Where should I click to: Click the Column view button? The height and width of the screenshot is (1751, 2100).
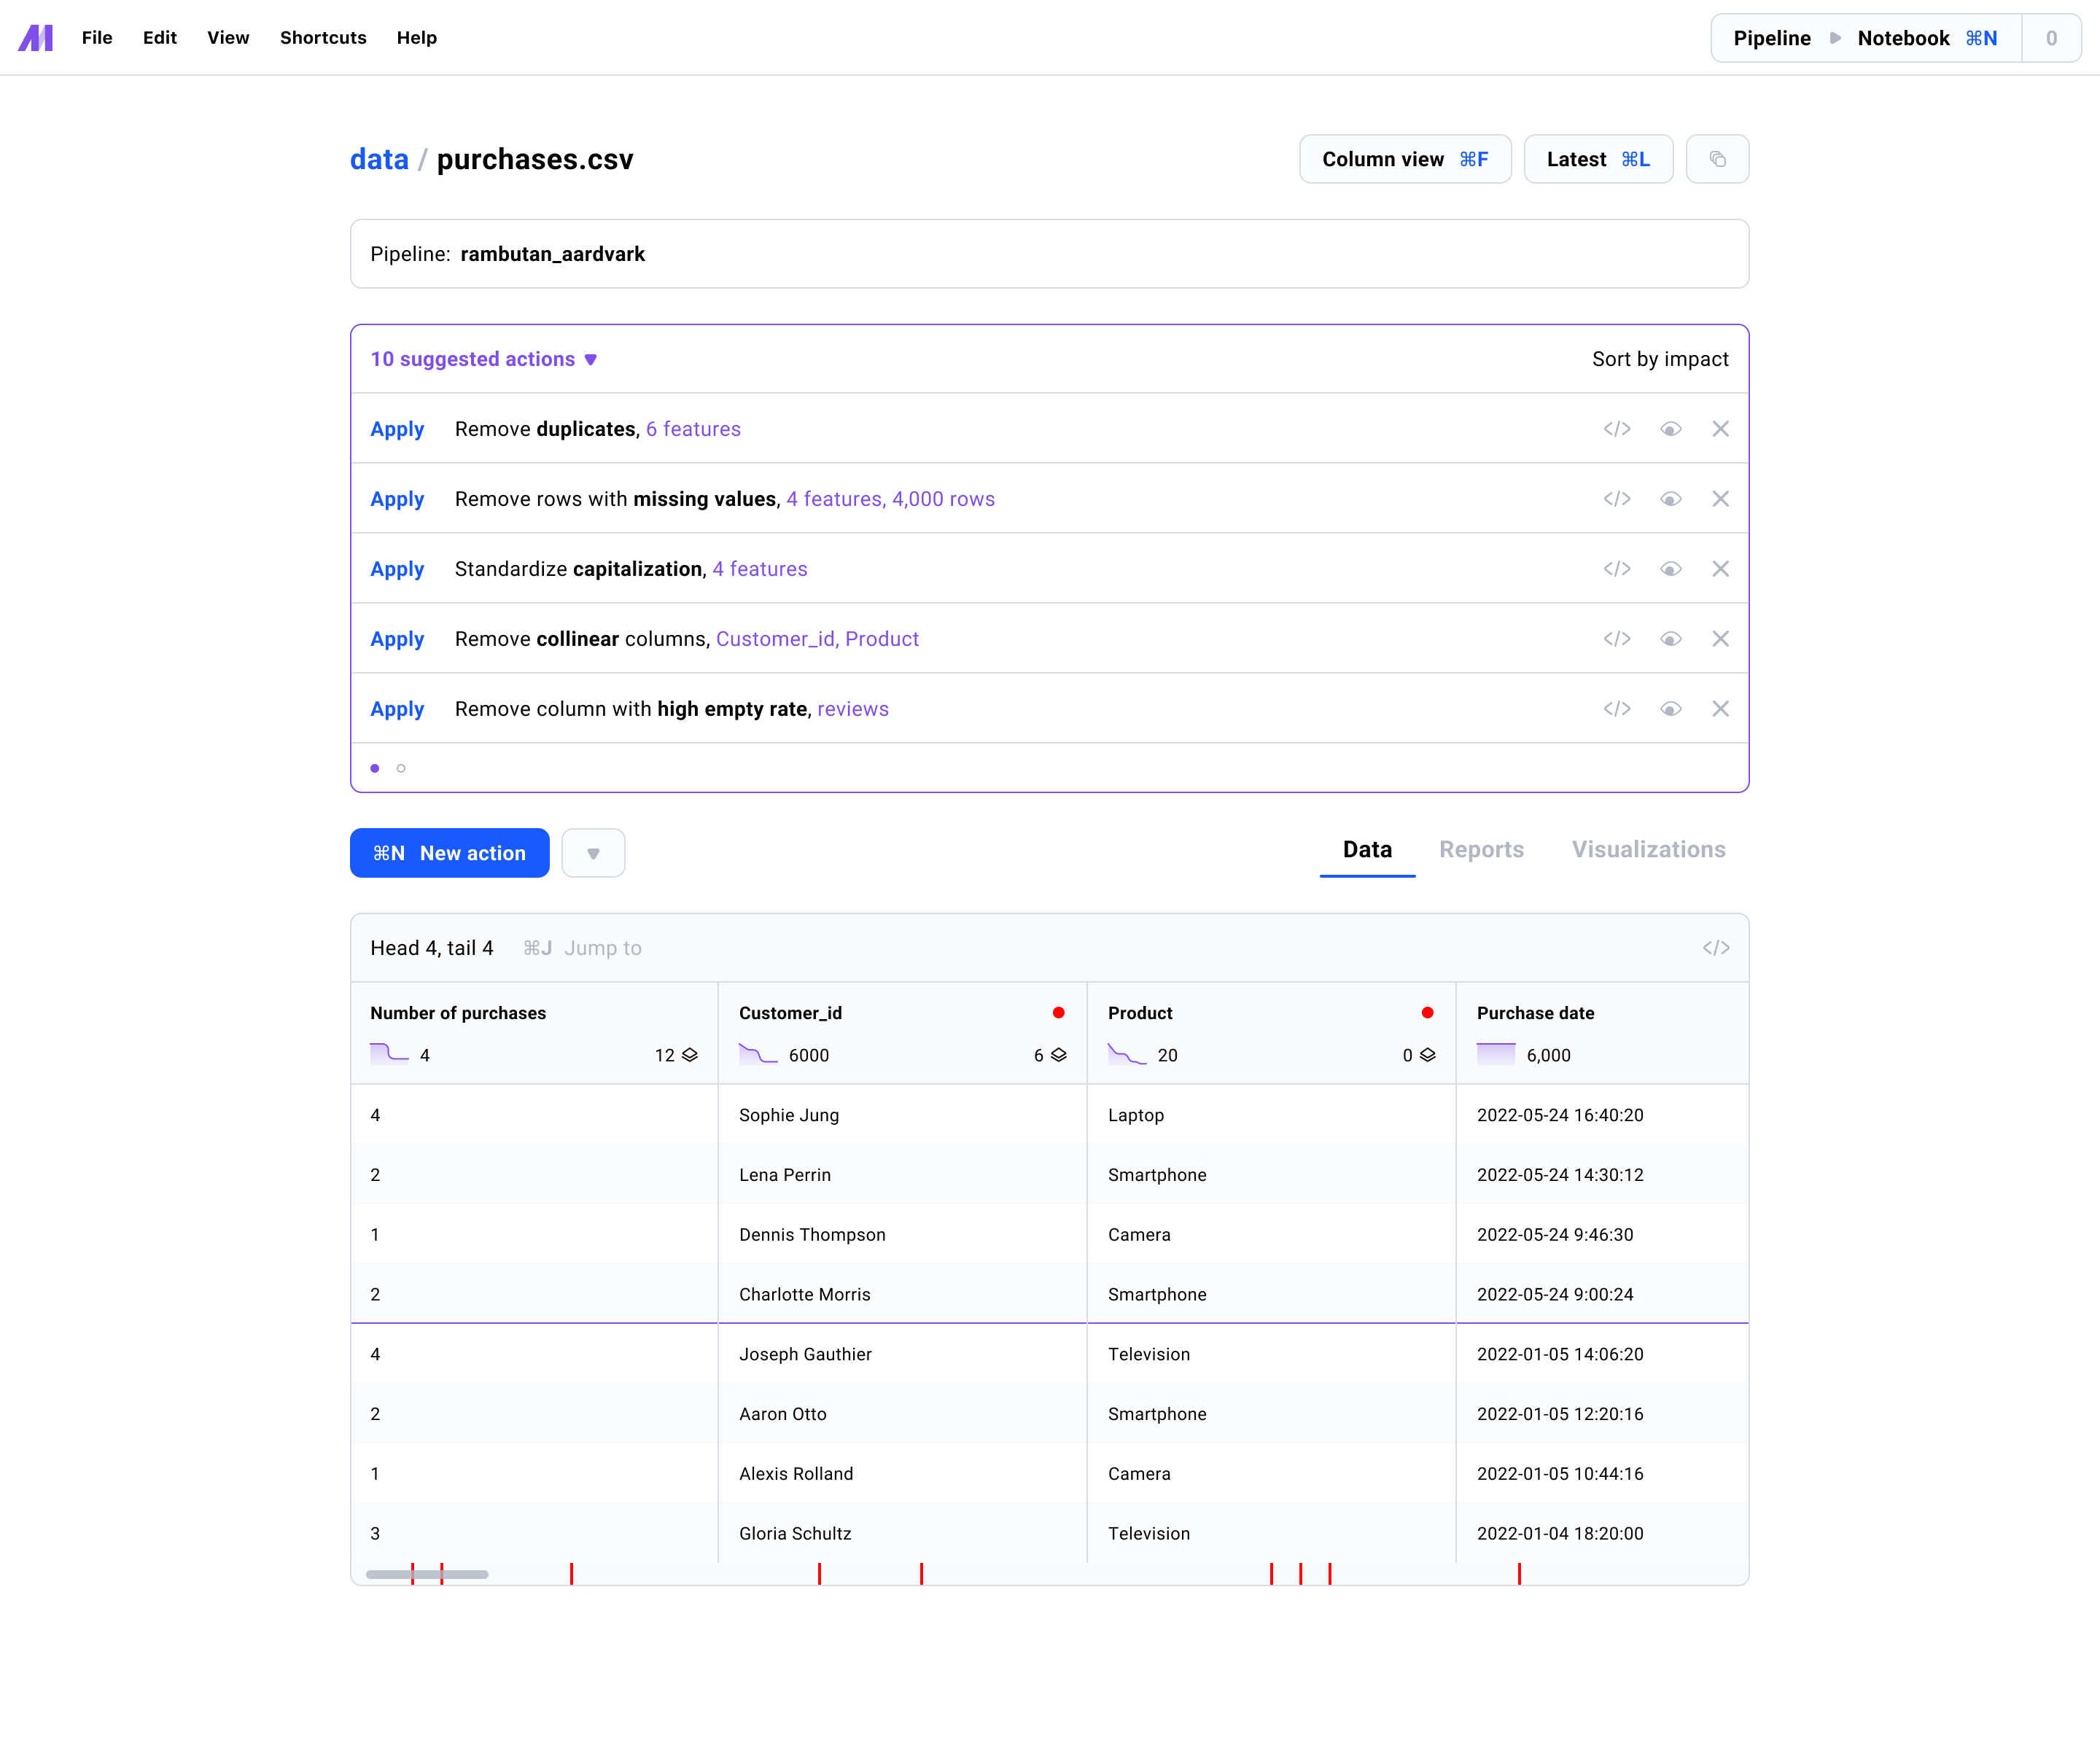1404,159
